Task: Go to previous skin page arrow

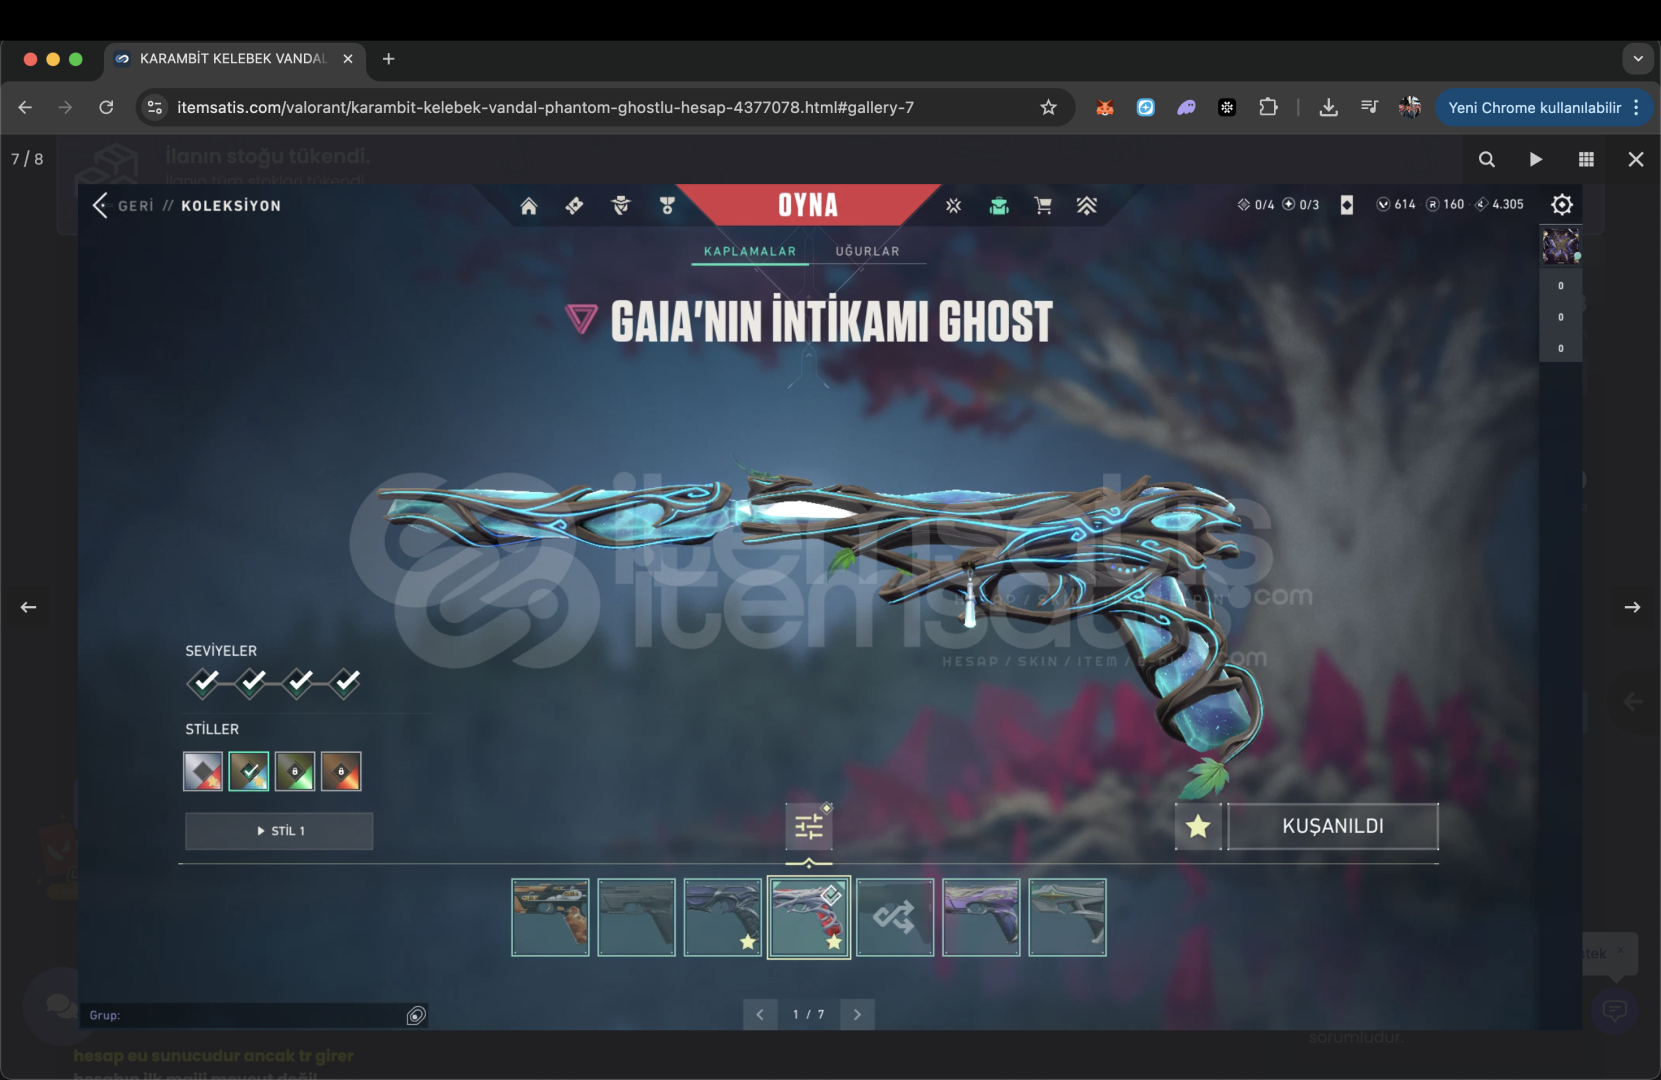Action: point(760,1014)
